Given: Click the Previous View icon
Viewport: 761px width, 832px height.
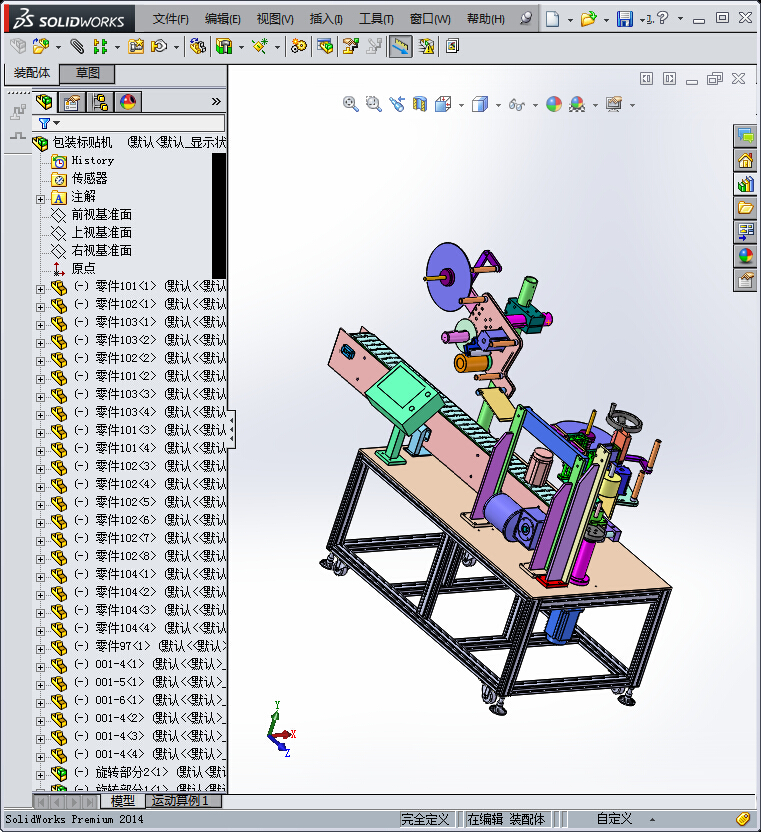Looking at the screenshot, I should (x=396, y=103).
